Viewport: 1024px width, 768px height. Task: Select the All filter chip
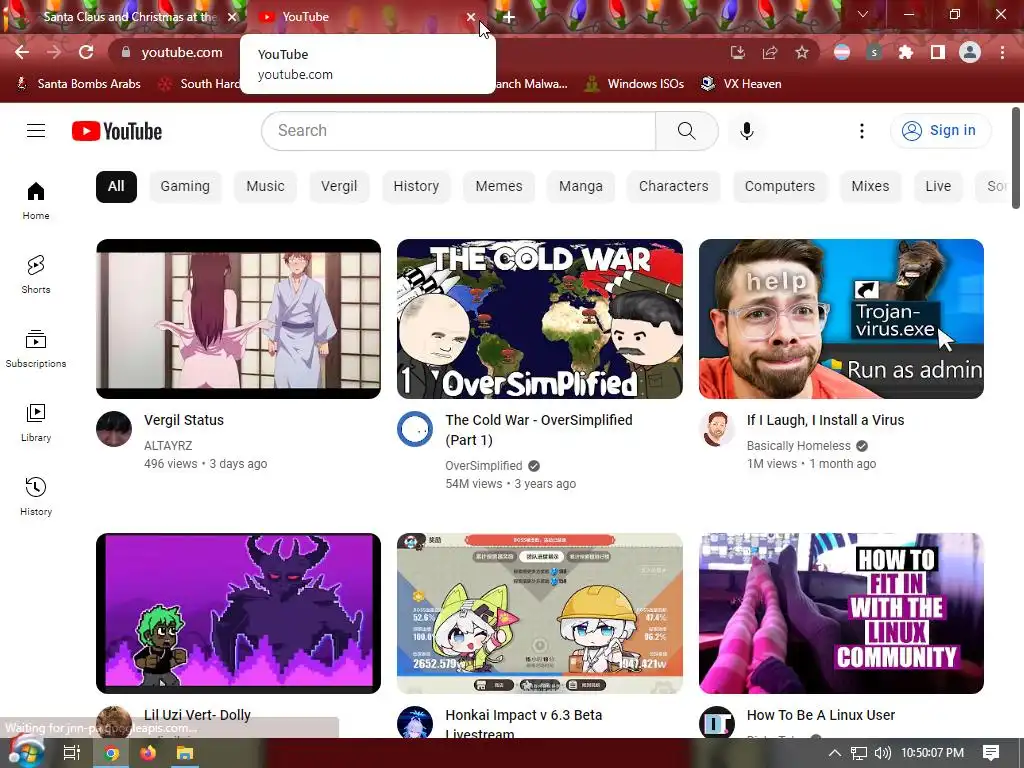116,187
